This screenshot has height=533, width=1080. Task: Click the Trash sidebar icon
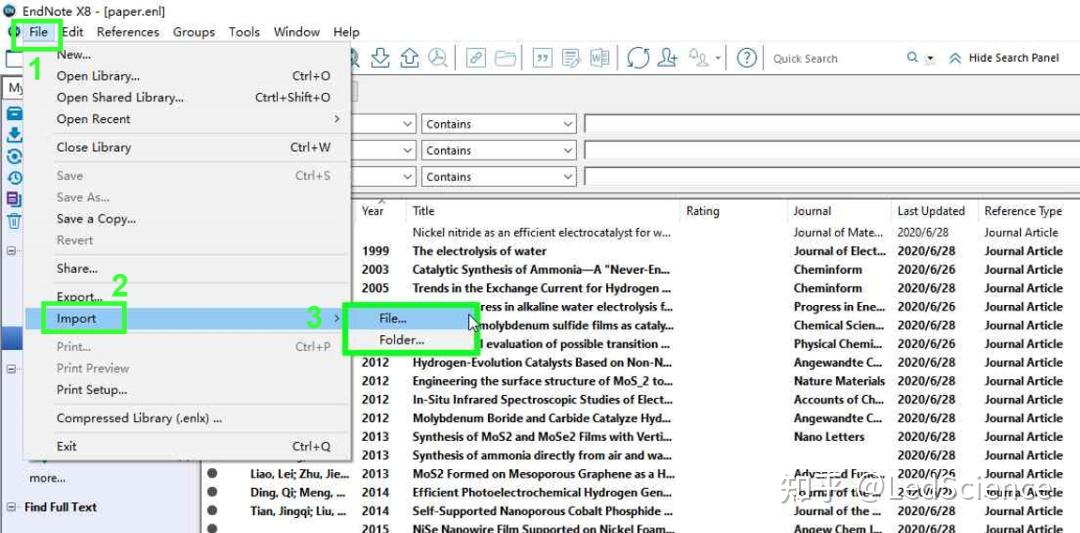(14, 221)
